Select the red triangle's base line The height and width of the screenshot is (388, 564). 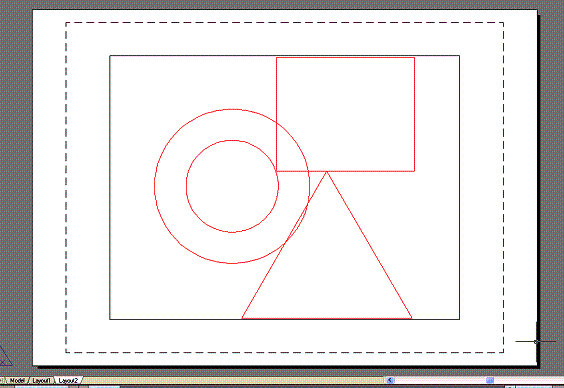tap(327, 318)
